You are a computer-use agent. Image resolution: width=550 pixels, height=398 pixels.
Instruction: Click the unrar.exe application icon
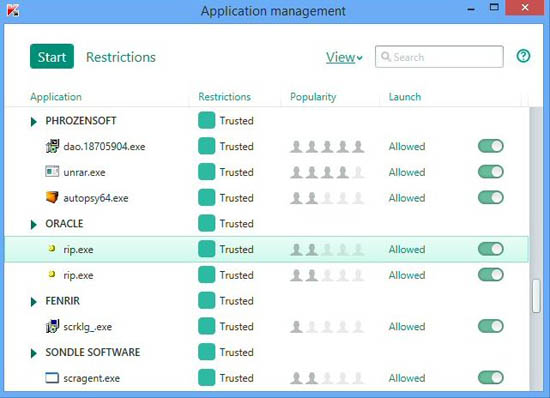click(52, 172)
